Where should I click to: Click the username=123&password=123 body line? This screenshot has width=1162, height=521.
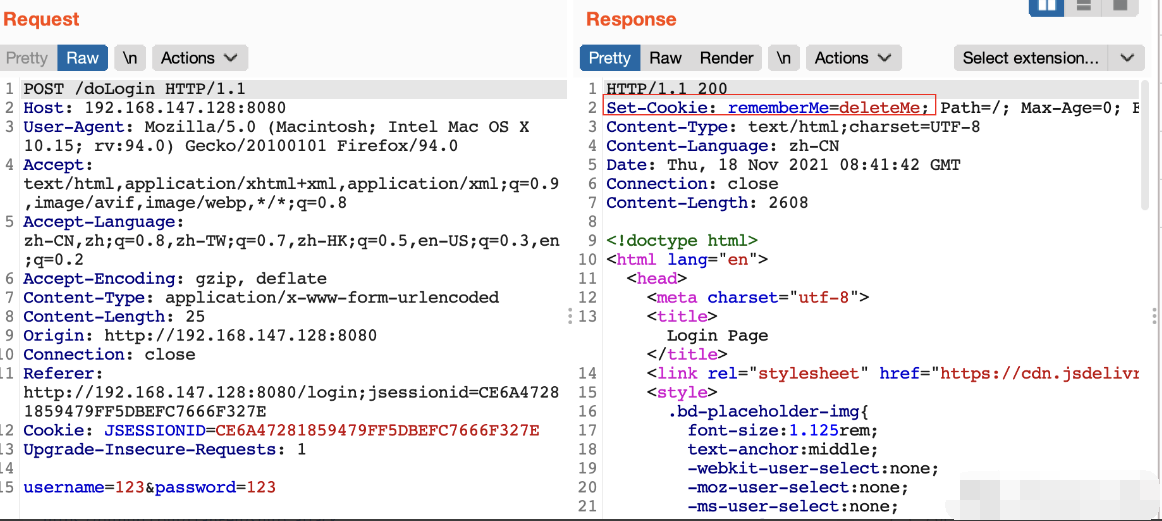(x=150, y=488)
